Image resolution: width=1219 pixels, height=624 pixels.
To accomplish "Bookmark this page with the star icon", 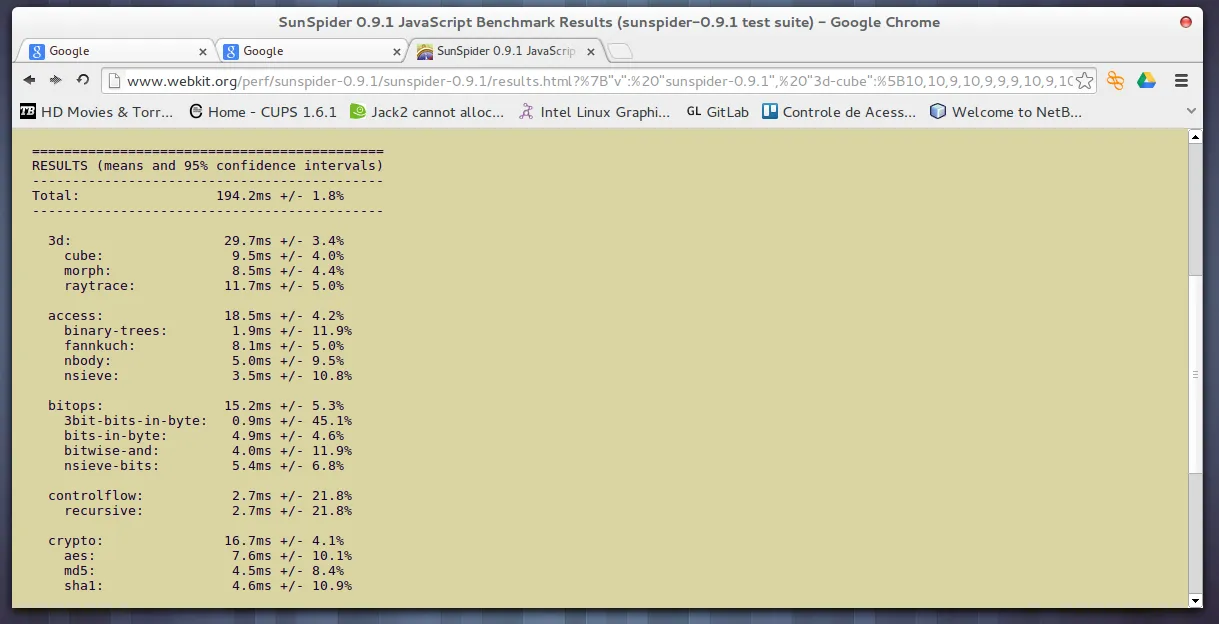I will point(1085,80).
